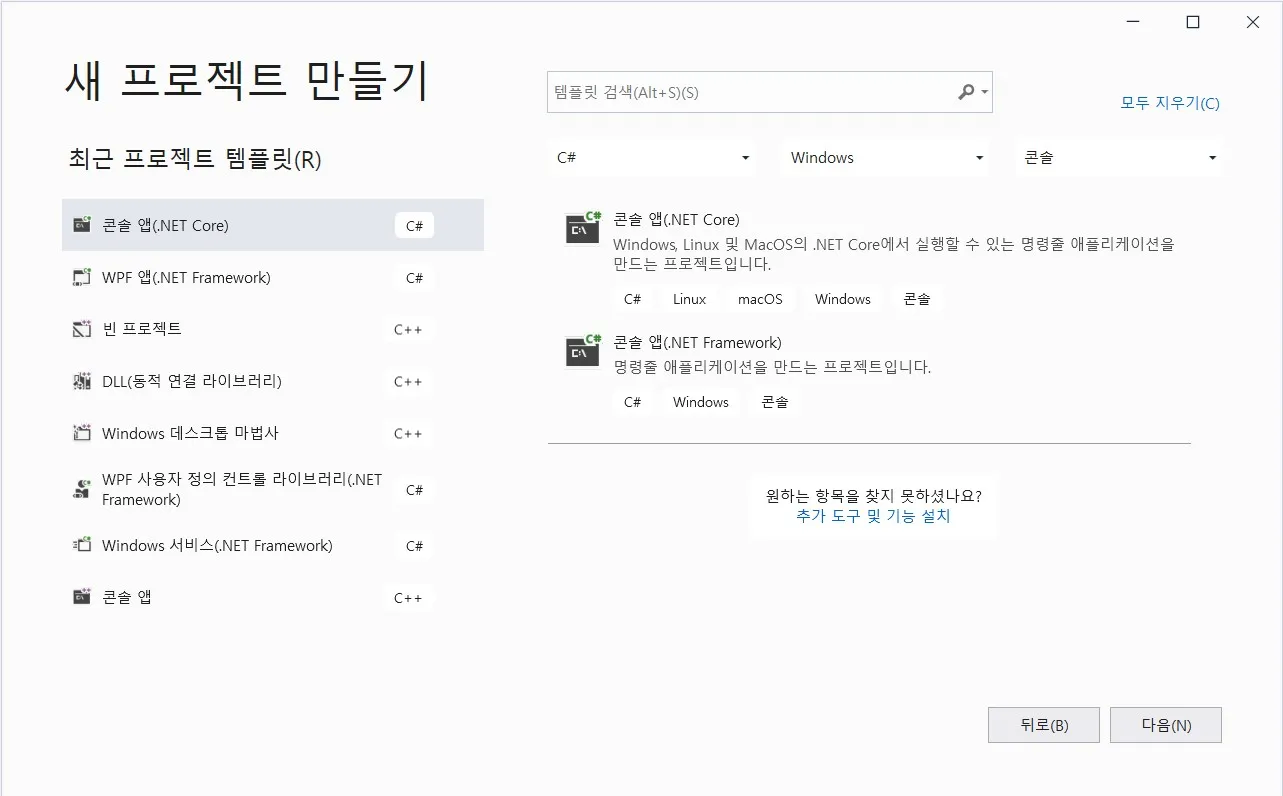Select 콘솔 앱(.NET Core) in recent templates

(273, 225)
